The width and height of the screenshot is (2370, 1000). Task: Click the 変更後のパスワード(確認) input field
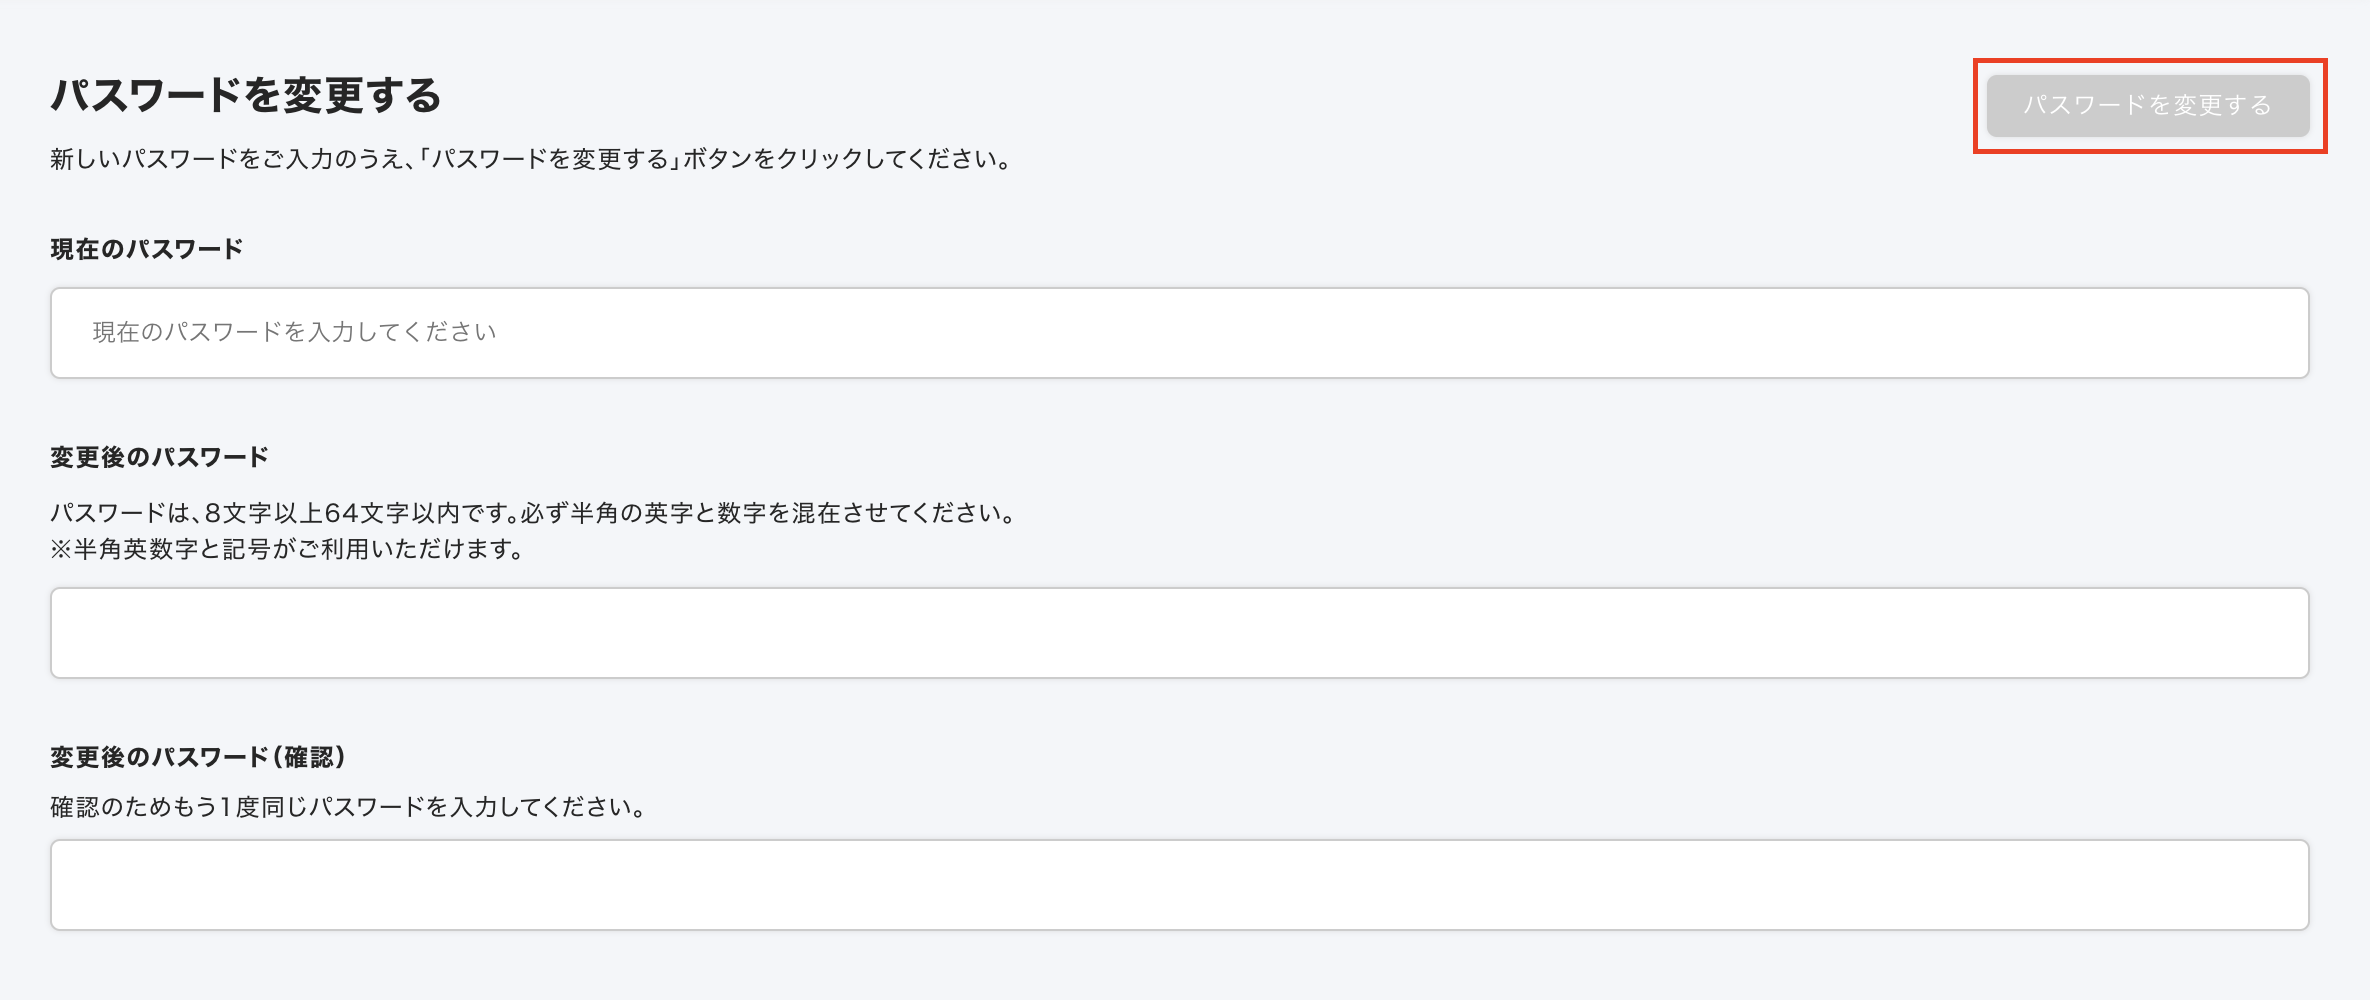coord(1180,885)
